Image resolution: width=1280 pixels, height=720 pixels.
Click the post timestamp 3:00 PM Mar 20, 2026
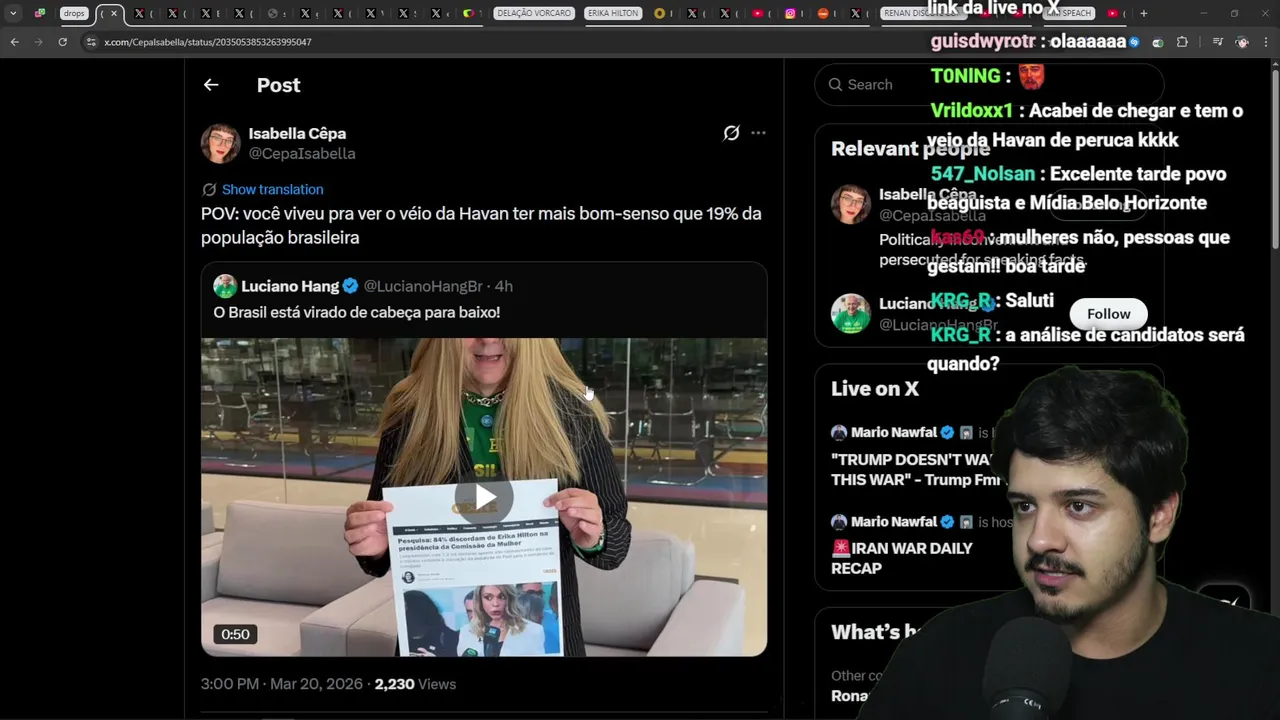[281, 684]
